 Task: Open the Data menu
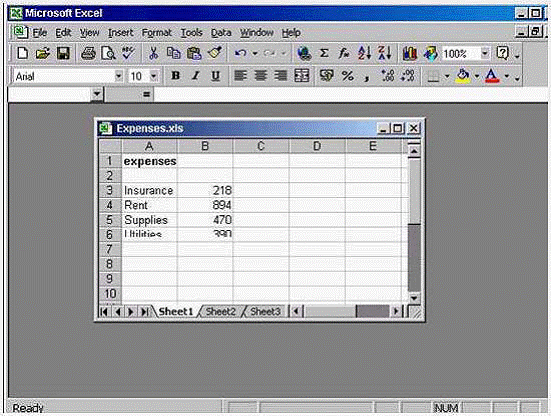[x=221, y=33]
